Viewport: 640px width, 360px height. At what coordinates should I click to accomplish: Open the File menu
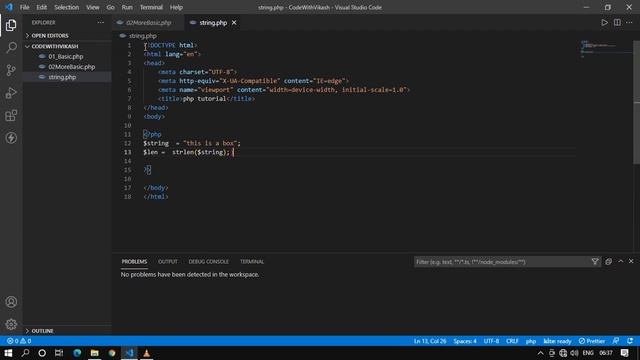coord(24,7)
